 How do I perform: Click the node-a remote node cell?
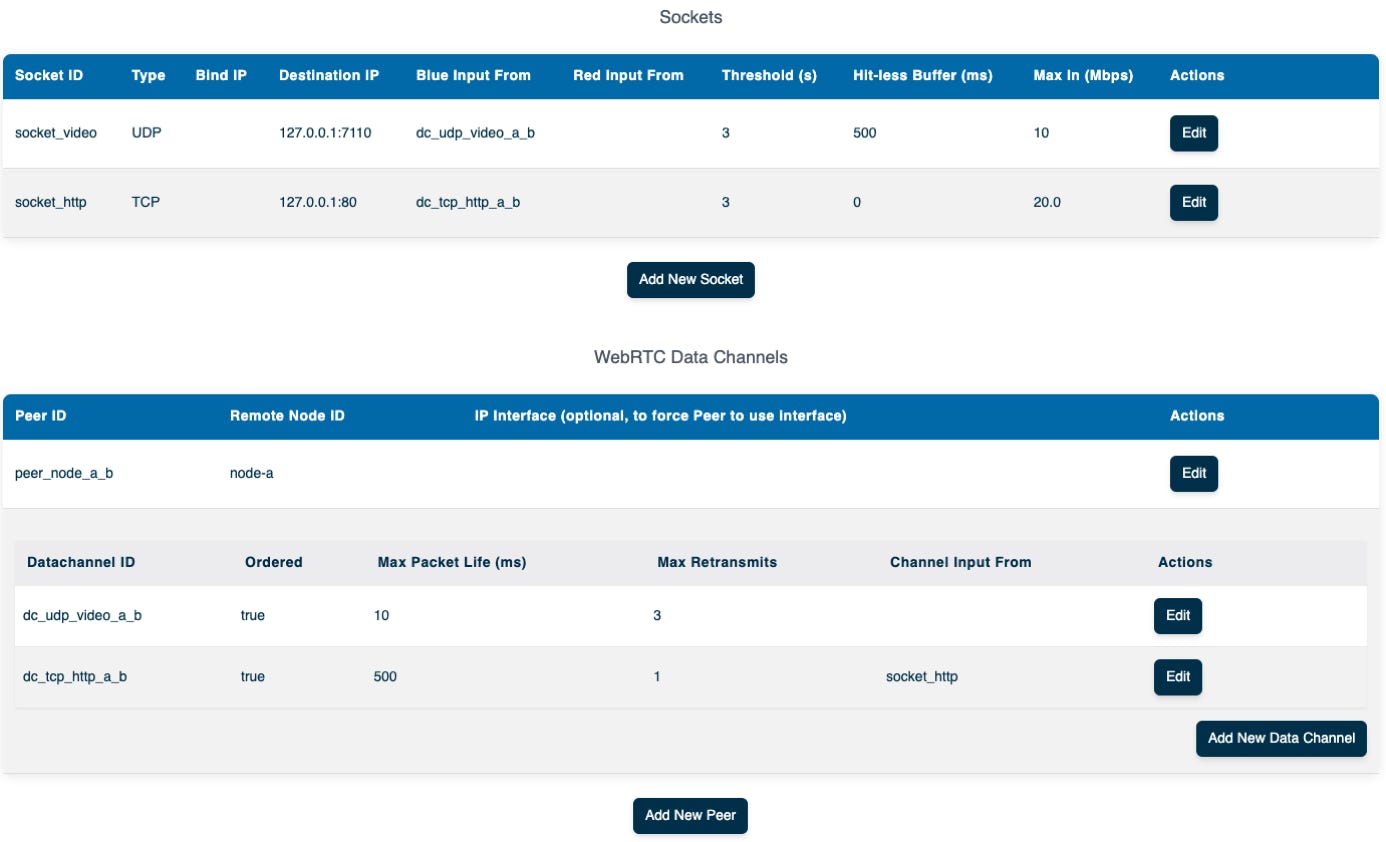pyautogui.click(x=252, y=474)
